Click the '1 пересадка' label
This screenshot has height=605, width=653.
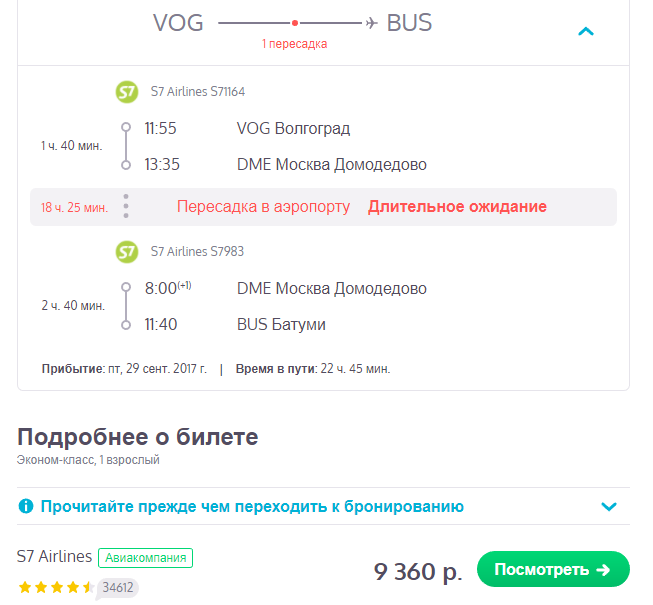click(x=294, y=44)
